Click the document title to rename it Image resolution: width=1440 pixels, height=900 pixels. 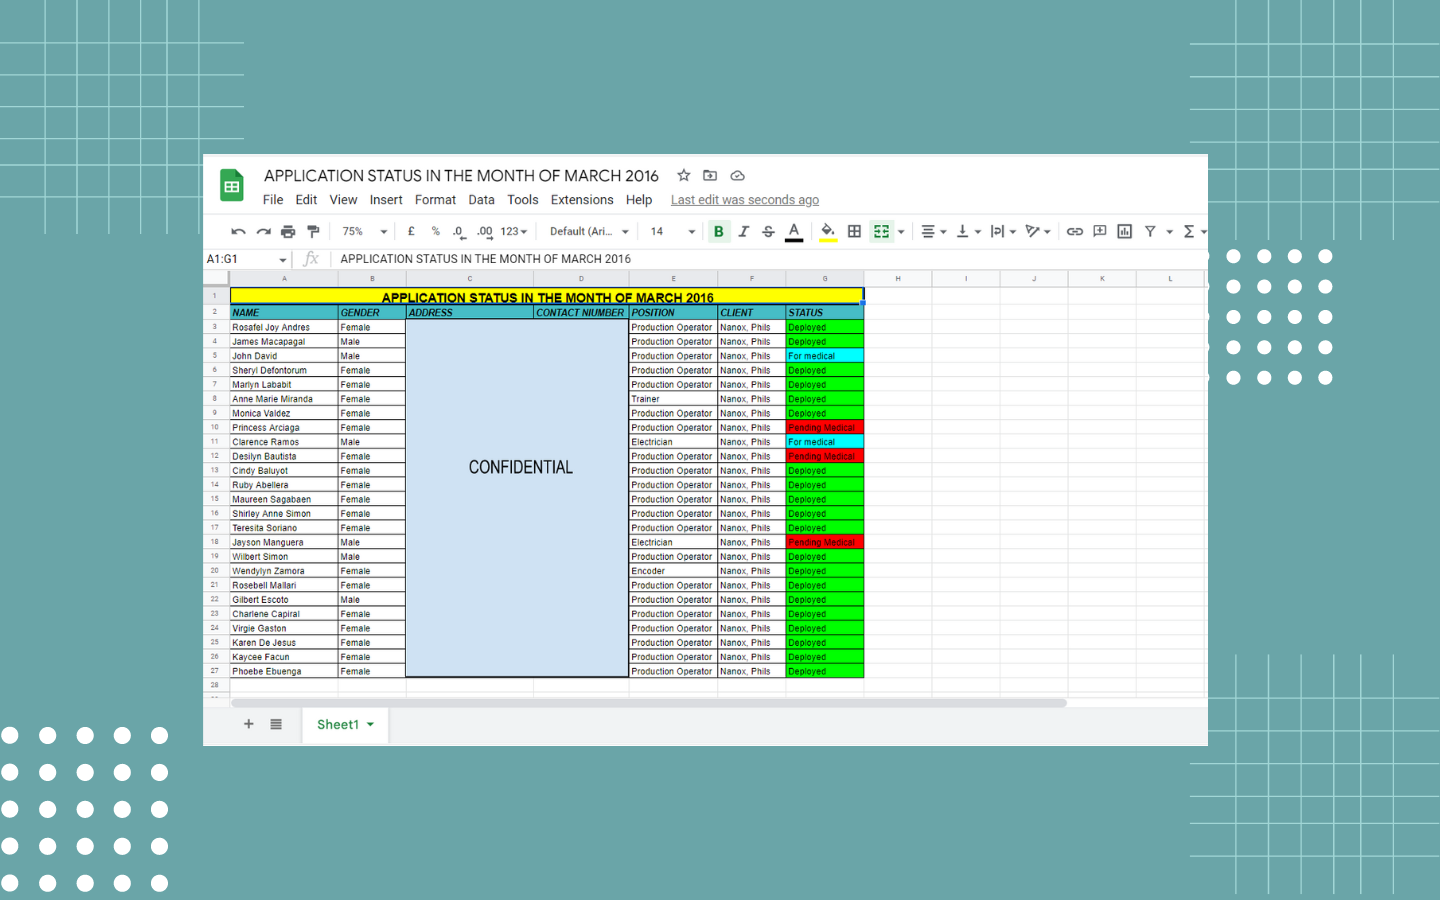point(461,176)
